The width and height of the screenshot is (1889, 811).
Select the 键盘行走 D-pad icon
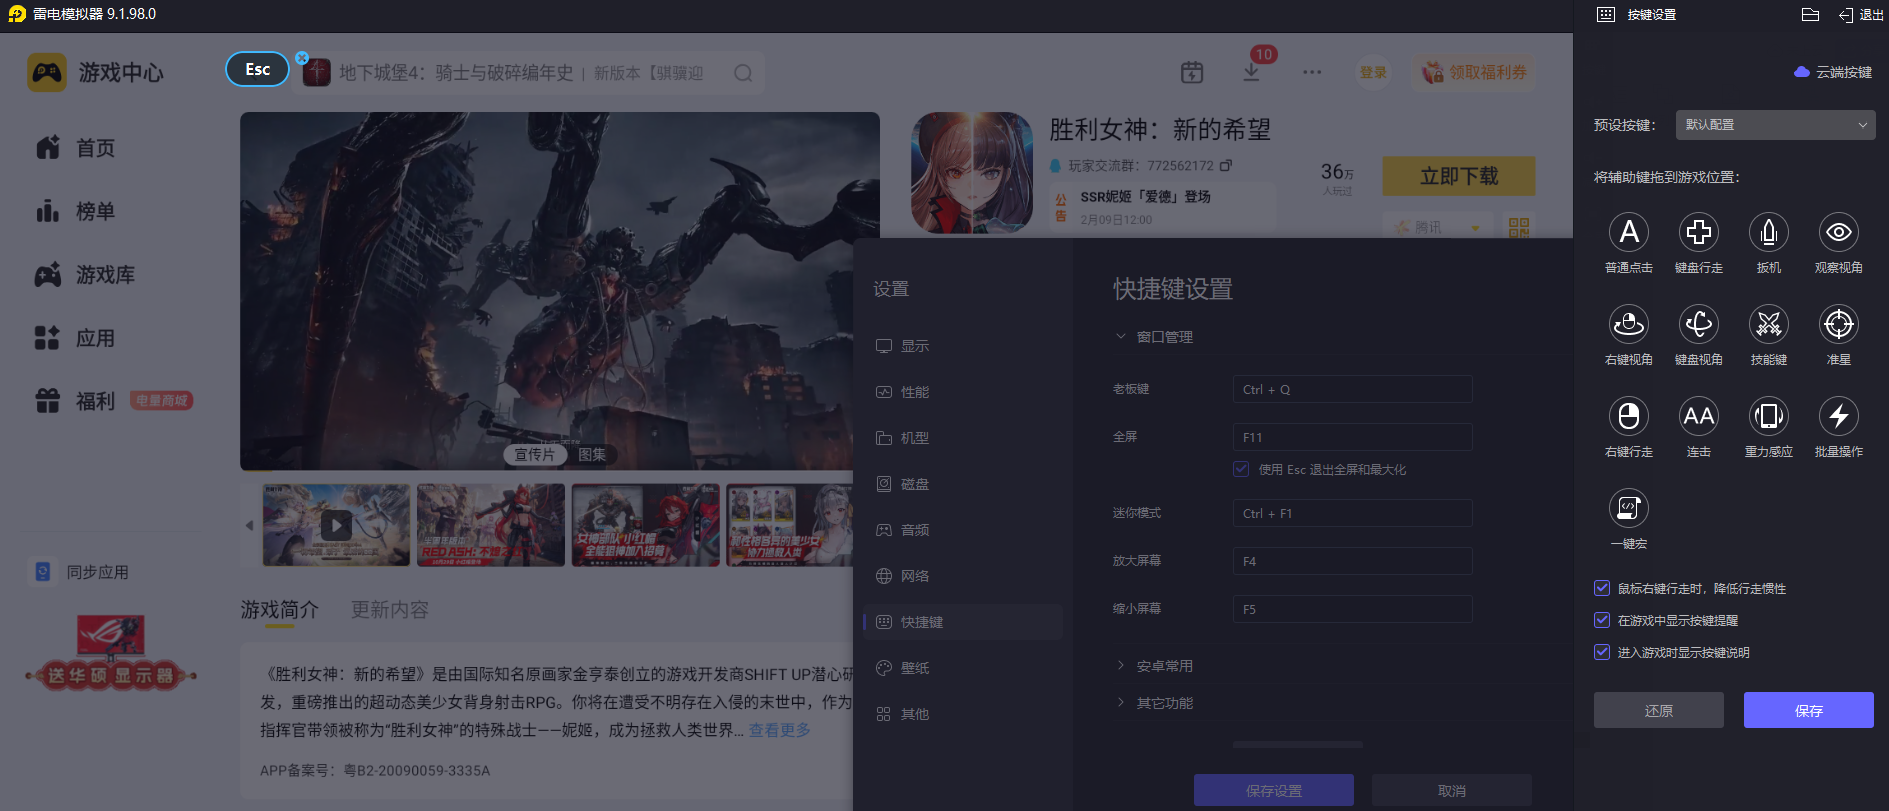pyautogui.click(x=1698, y=232)
